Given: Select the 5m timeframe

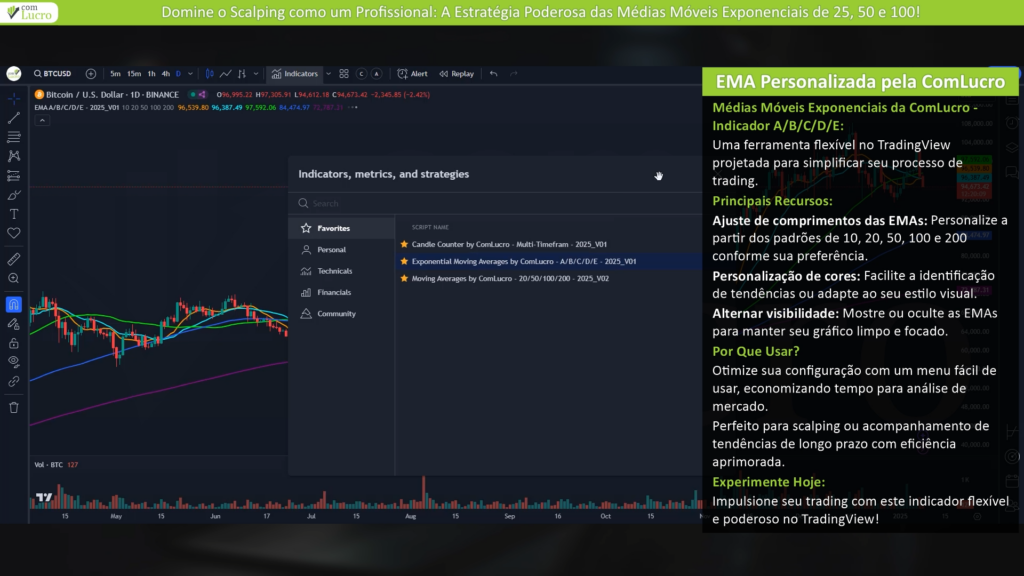Looking at the screenshot, I should (x=115, y=74).
